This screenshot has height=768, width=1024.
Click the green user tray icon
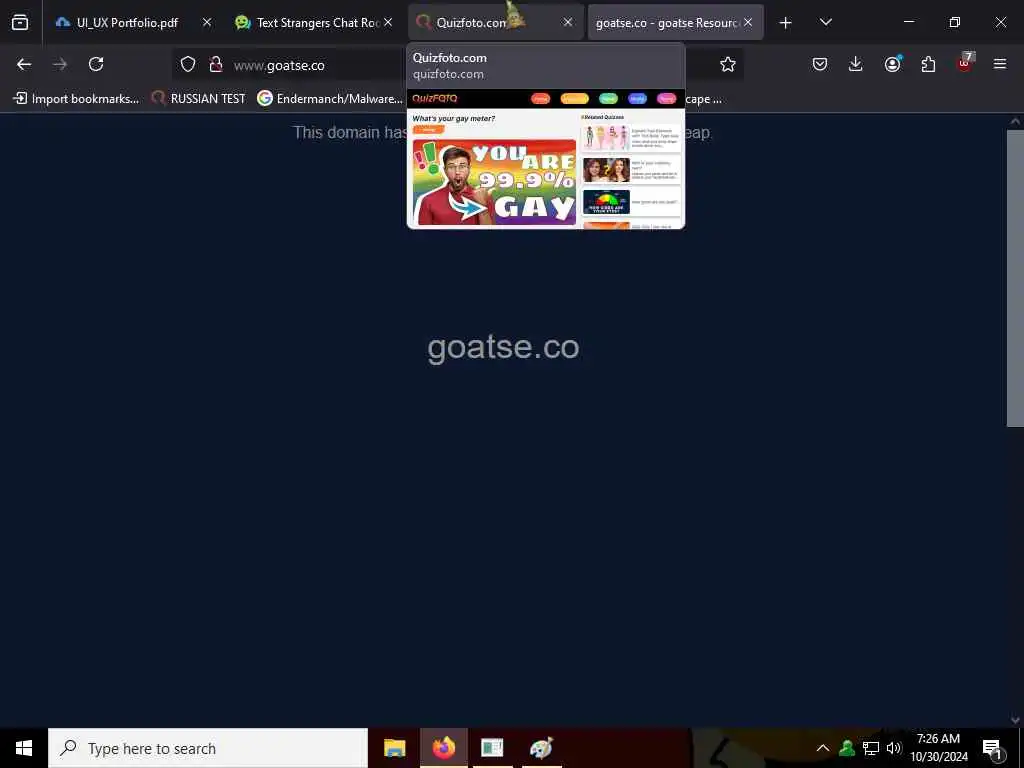click(847, 748)
